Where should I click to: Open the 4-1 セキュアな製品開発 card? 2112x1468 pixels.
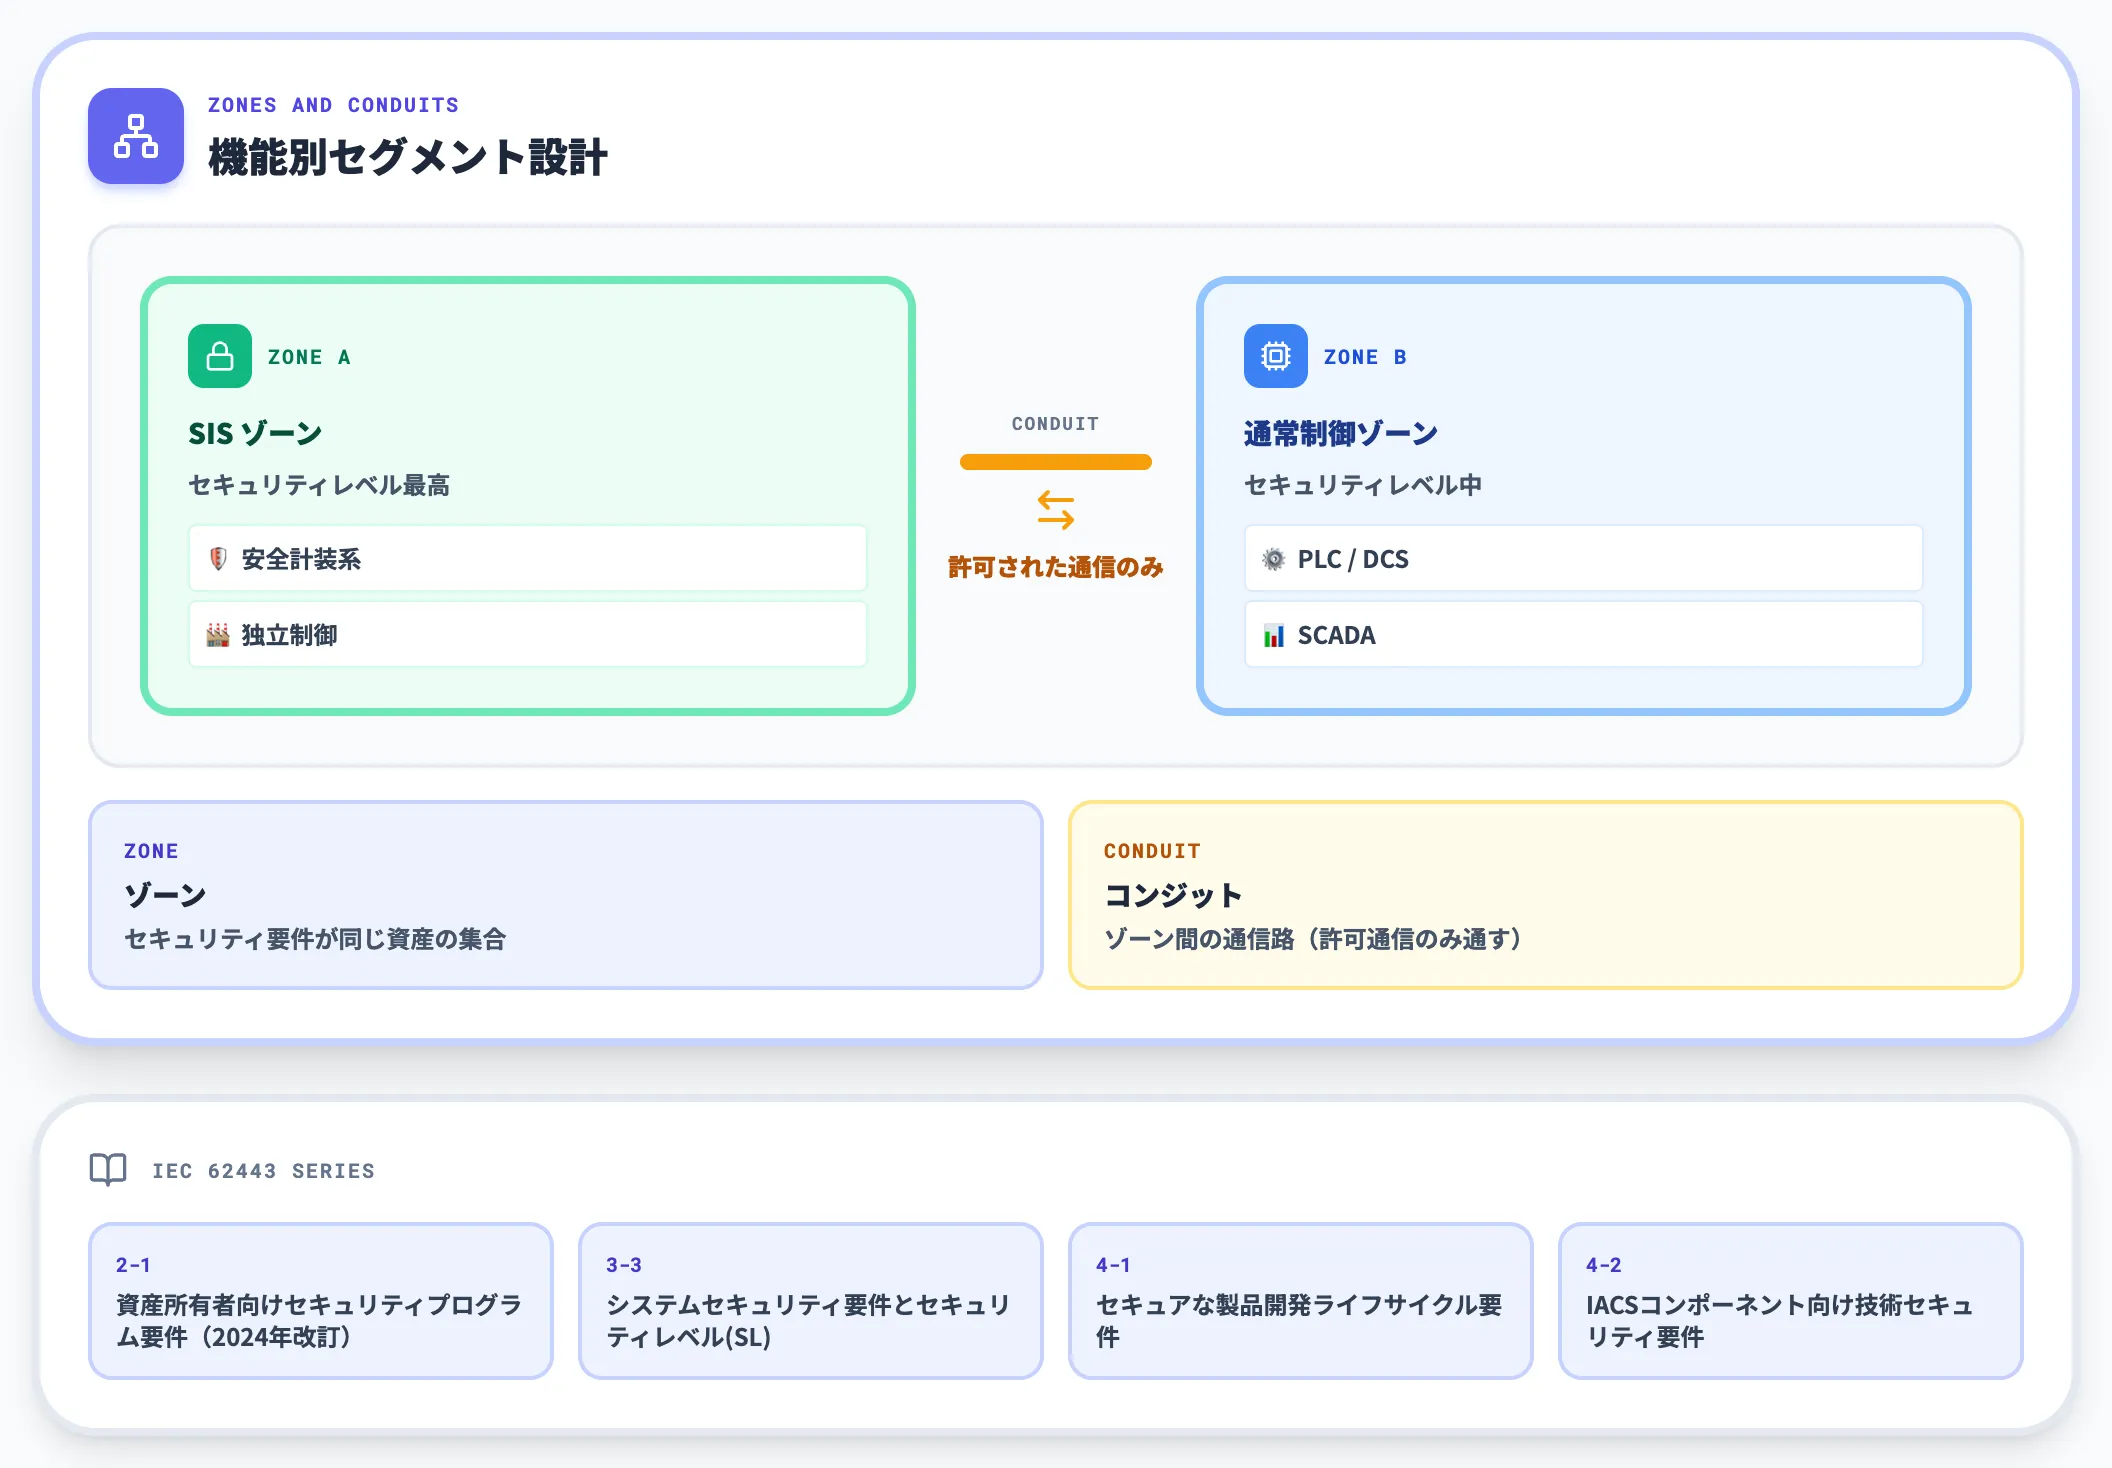click(x=1301, y=1301)
